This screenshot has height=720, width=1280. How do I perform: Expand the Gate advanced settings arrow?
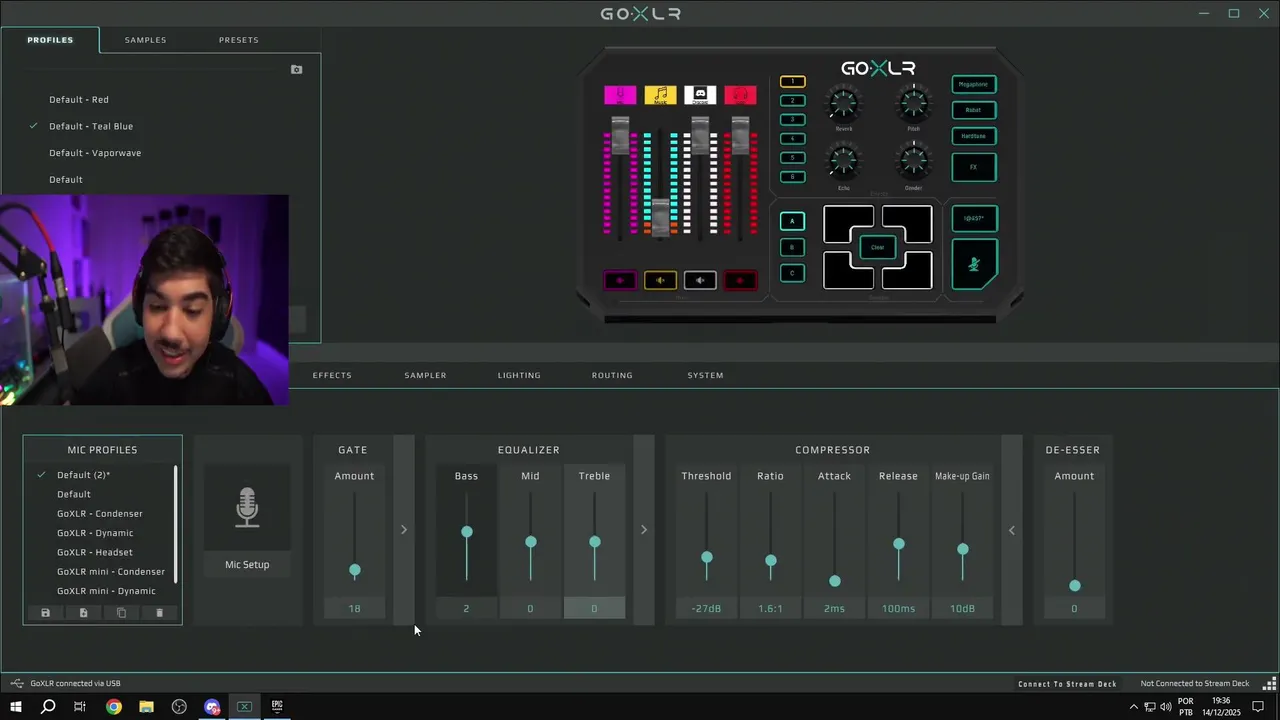(x=404, y=529)
